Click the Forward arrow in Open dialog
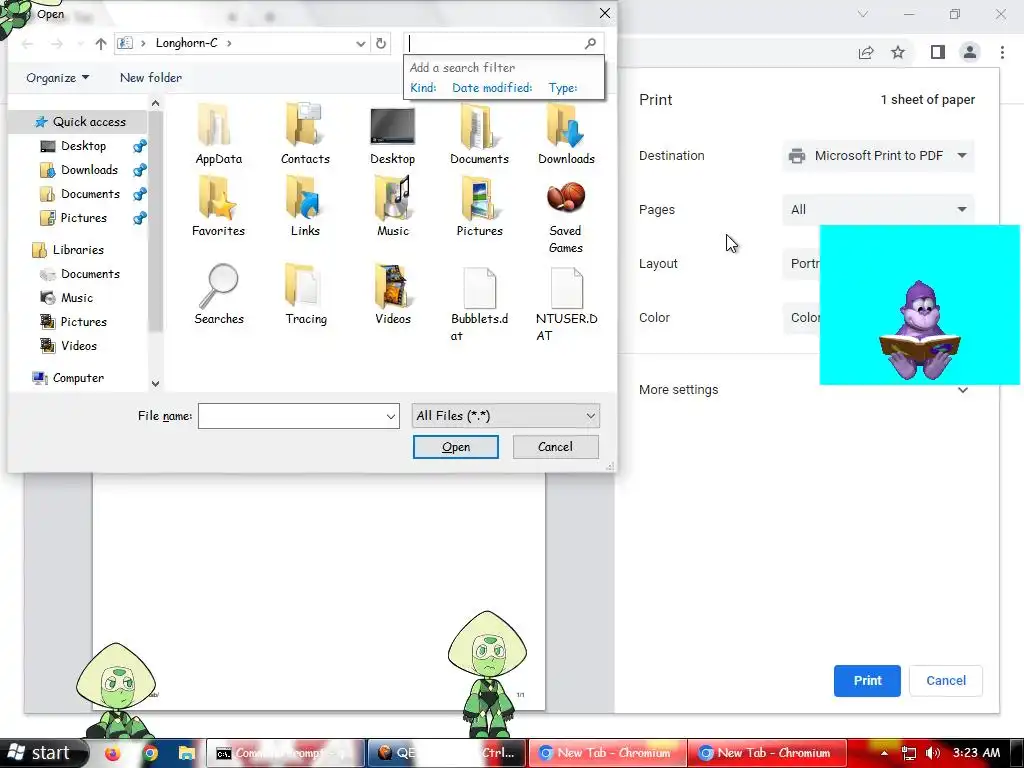 [57, 44]
